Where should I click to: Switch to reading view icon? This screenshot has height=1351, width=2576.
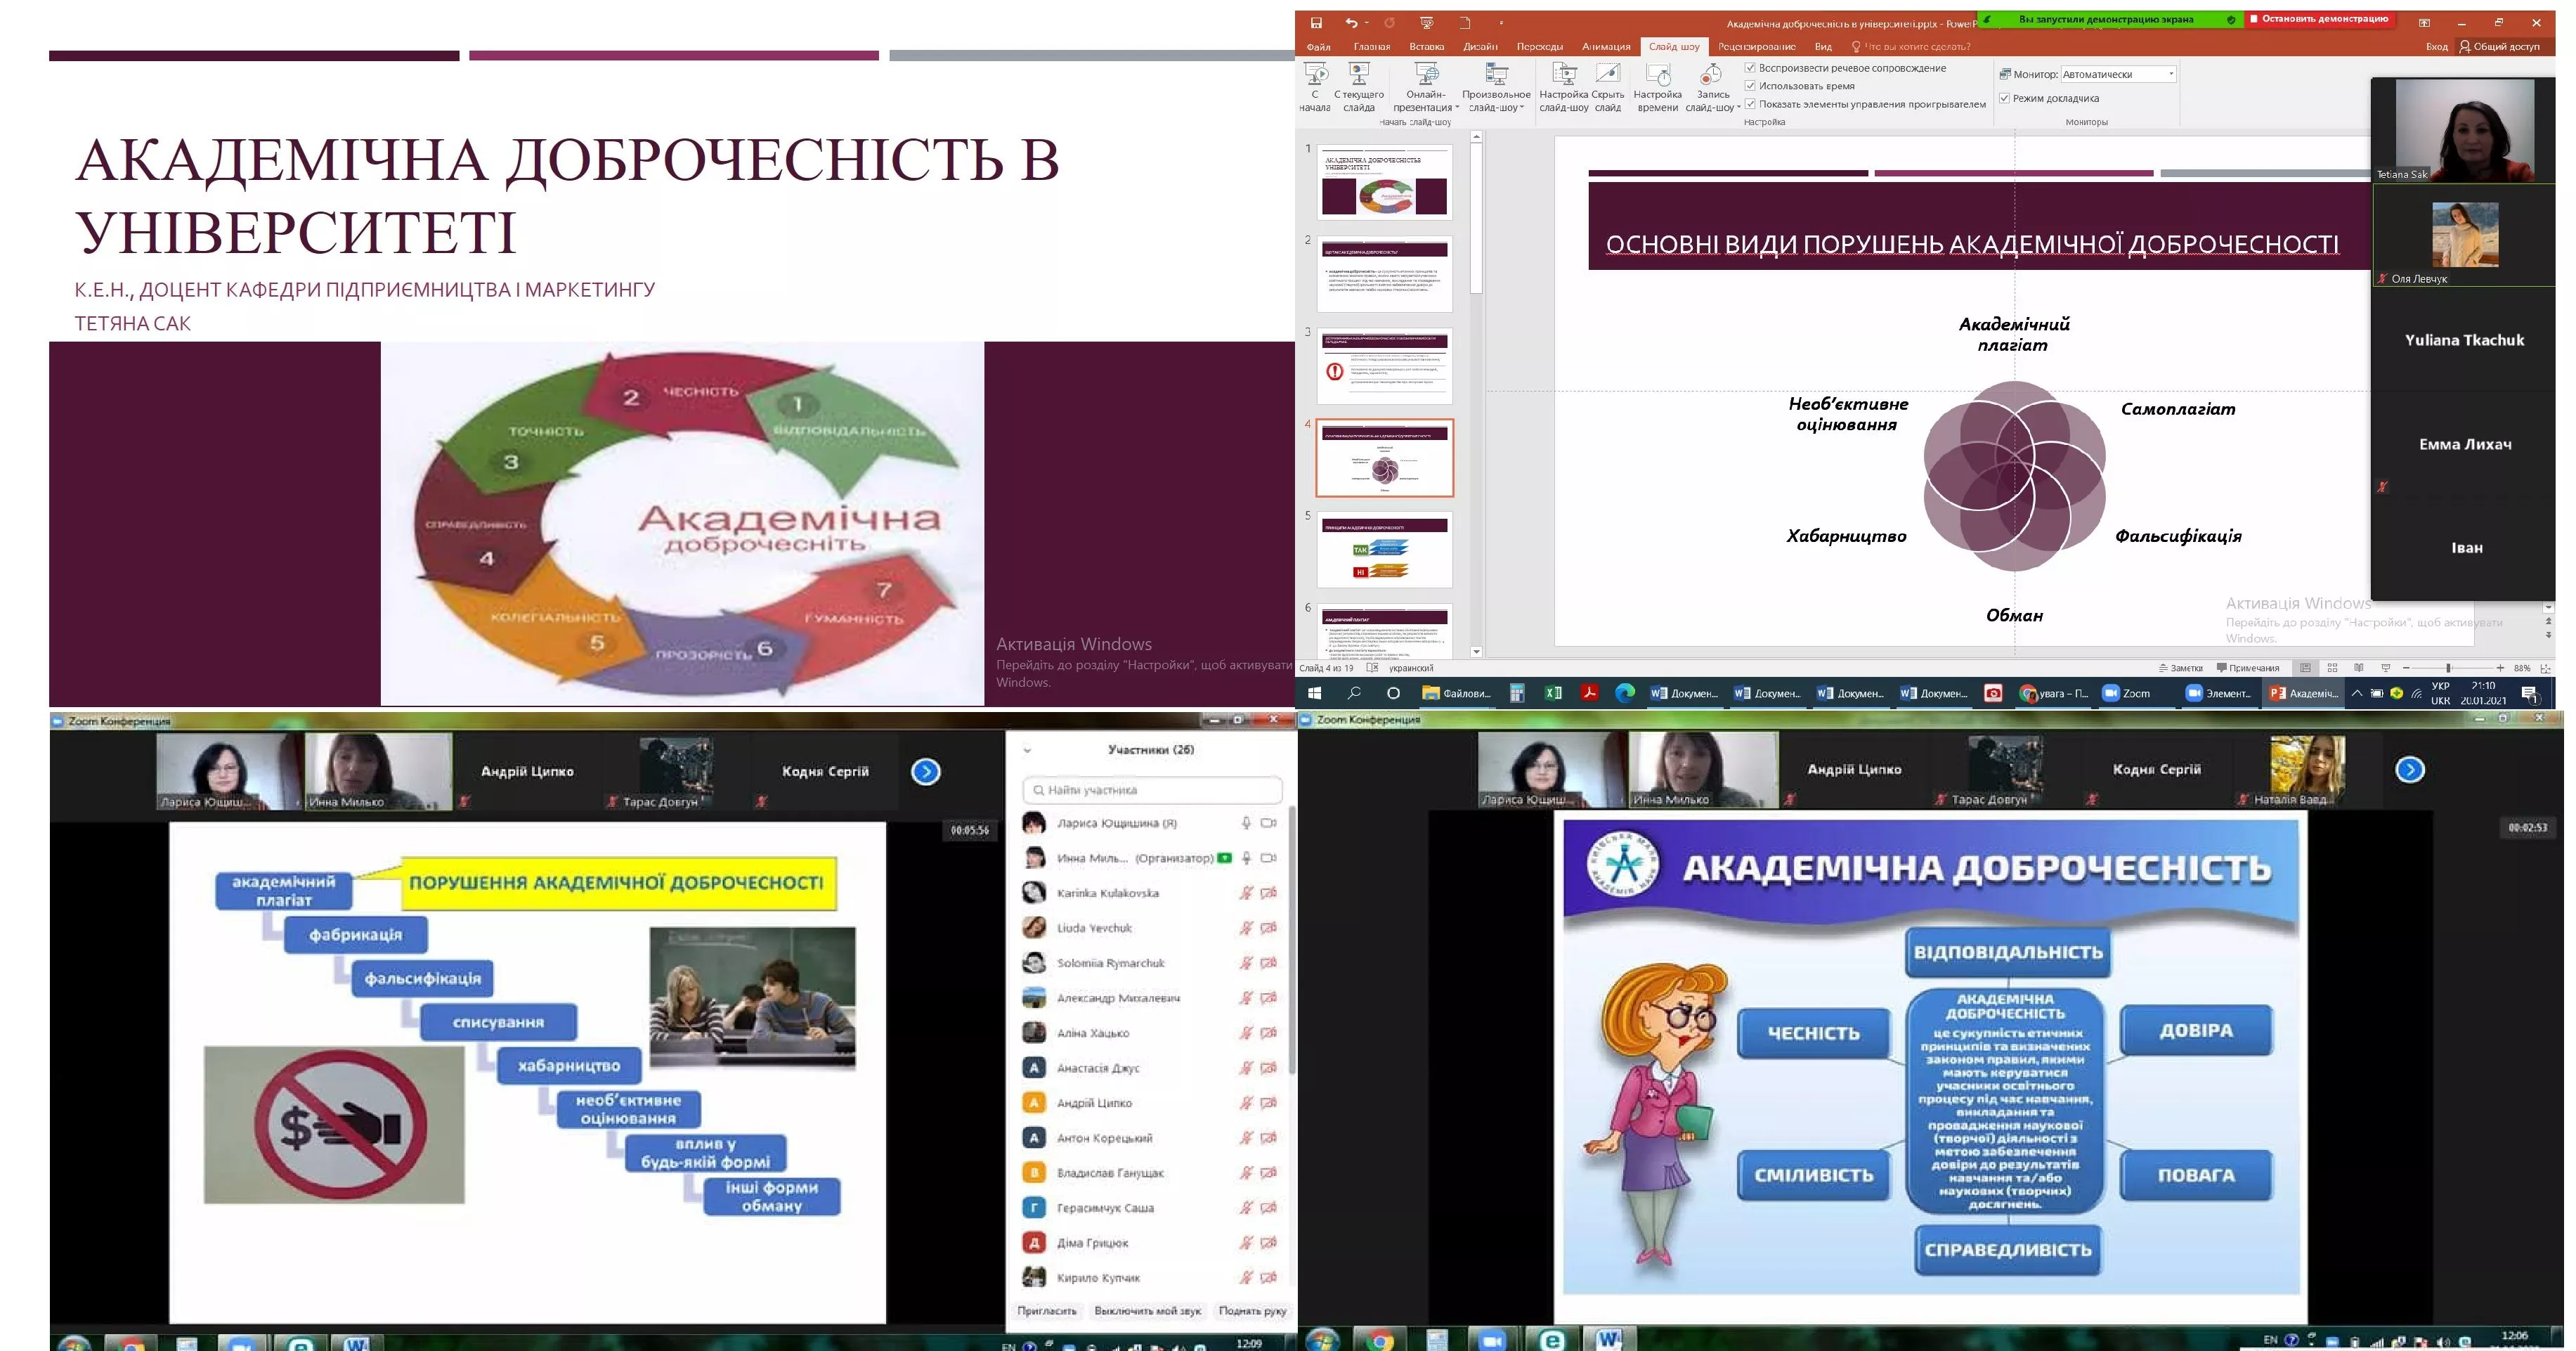tap(2359, 668)
